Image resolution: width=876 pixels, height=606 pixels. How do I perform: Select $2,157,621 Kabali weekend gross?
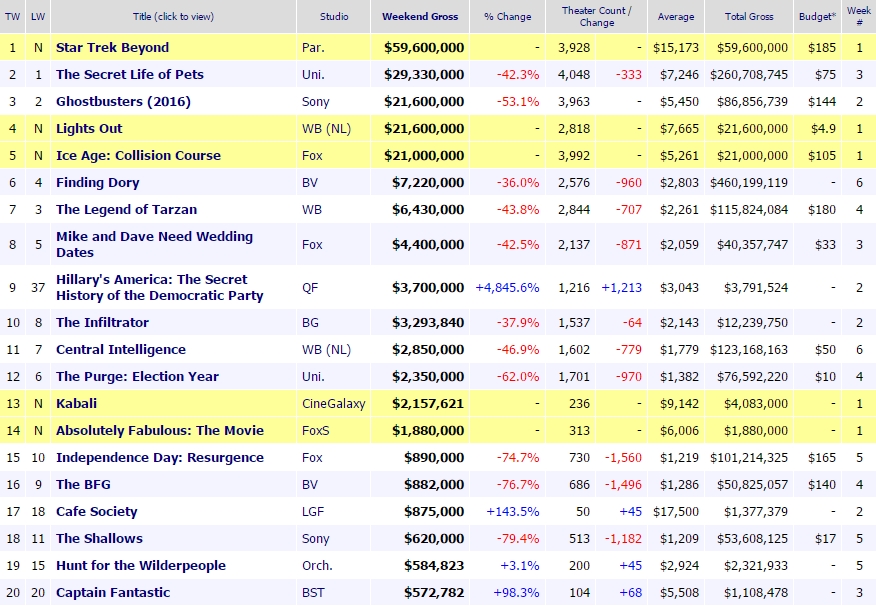428,403
